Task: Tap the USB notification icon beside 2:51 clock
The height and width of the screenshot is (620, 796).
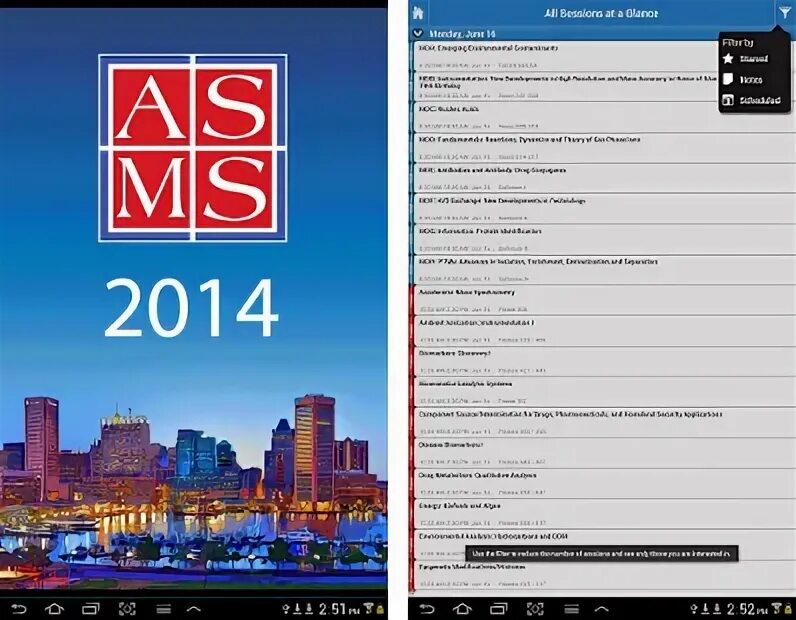Action: pyautogui.click(x=286, y=608)
